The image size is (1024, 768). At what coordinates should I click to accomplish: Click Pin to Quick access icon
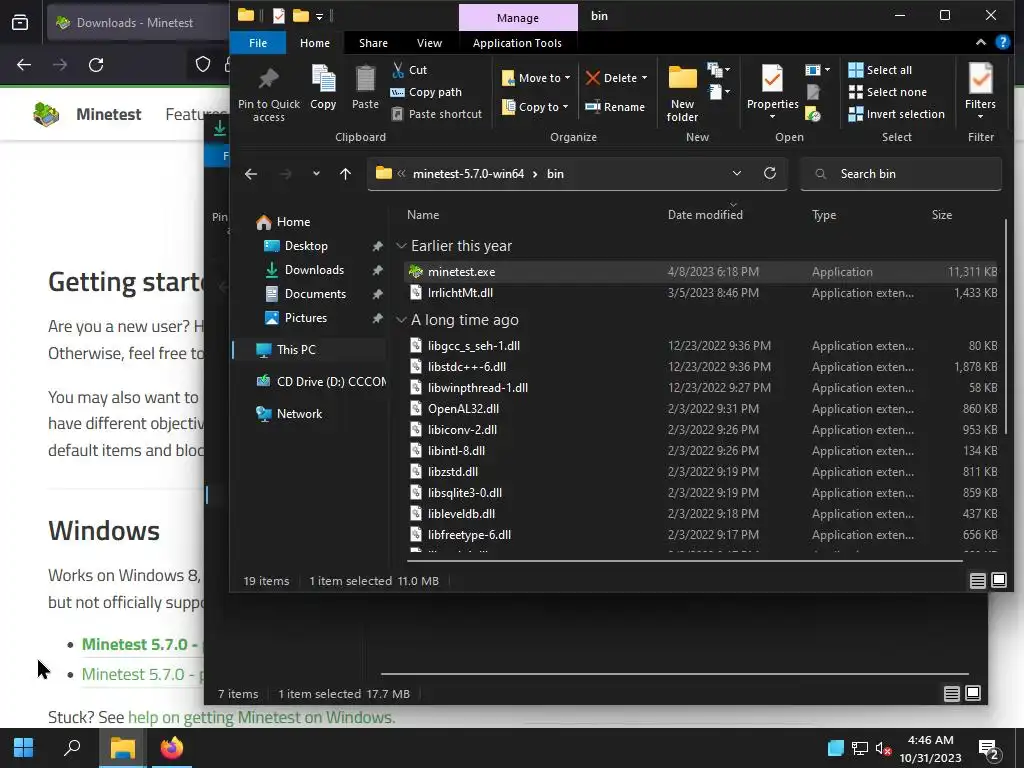(268, 93)
